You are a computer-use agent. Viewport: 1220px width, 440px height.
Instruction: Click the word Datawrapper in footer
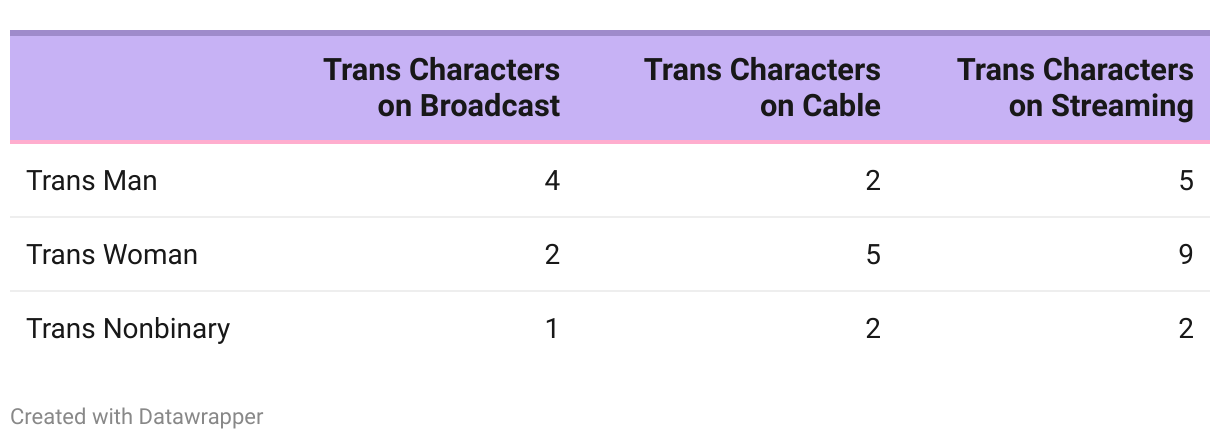pyautogui.click(x=202, y=416)
